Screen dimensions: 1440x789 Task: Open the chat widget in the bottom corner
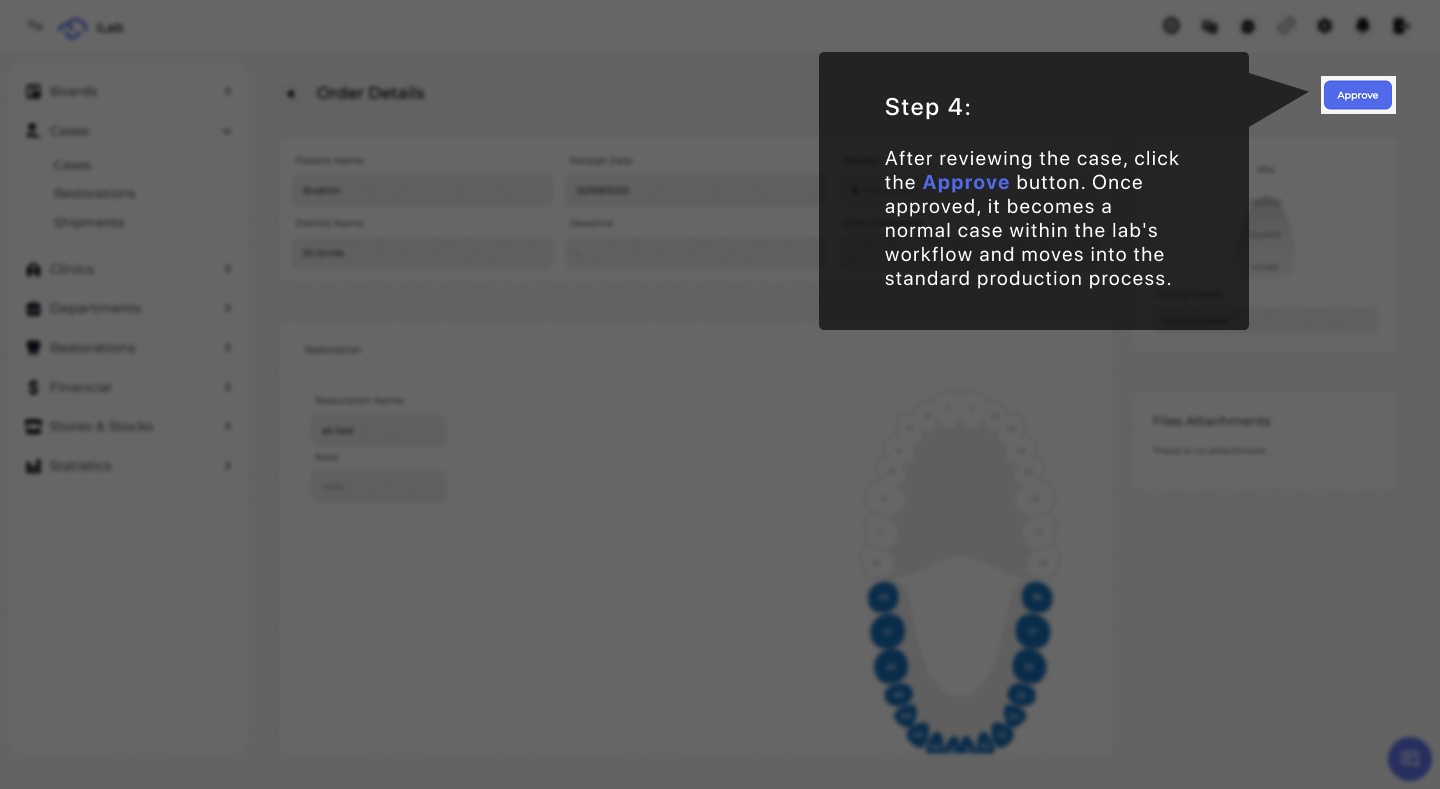point(1410,759)
